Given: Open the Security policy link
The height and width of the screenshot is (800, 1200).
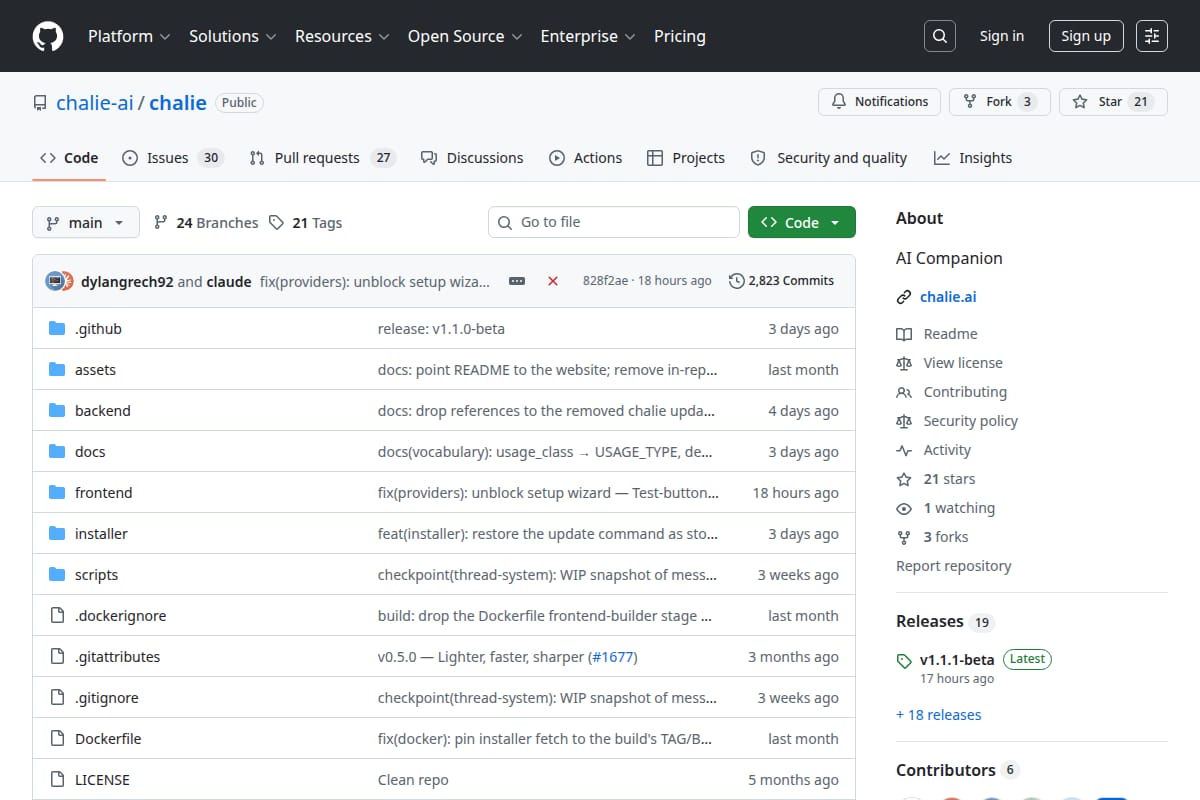Looking at the screenshot, I should click(971, 421).
